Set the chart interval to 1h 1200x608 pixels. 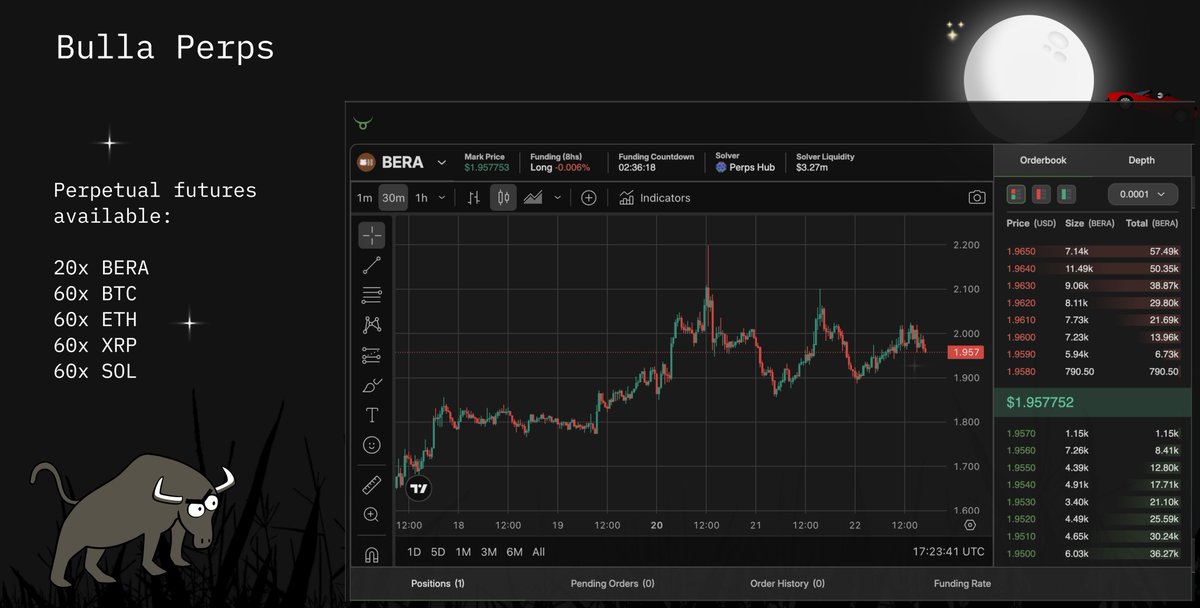(x=421, y=198)
